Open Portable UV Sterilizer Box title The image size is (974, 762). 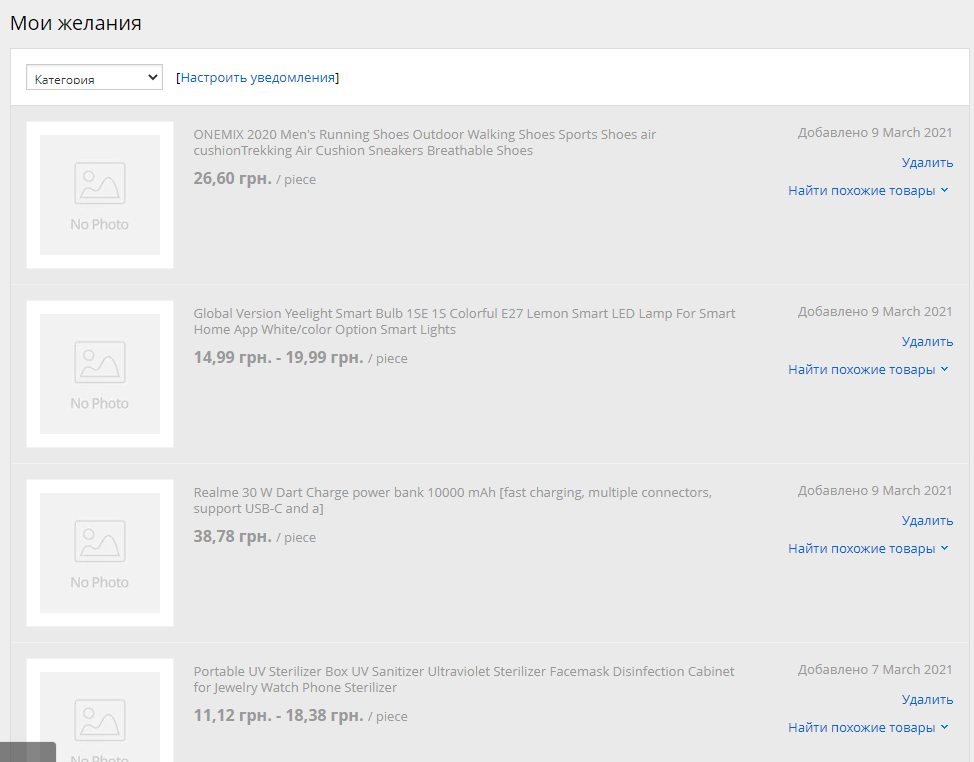pyautogui.click(x=463, y=679)
